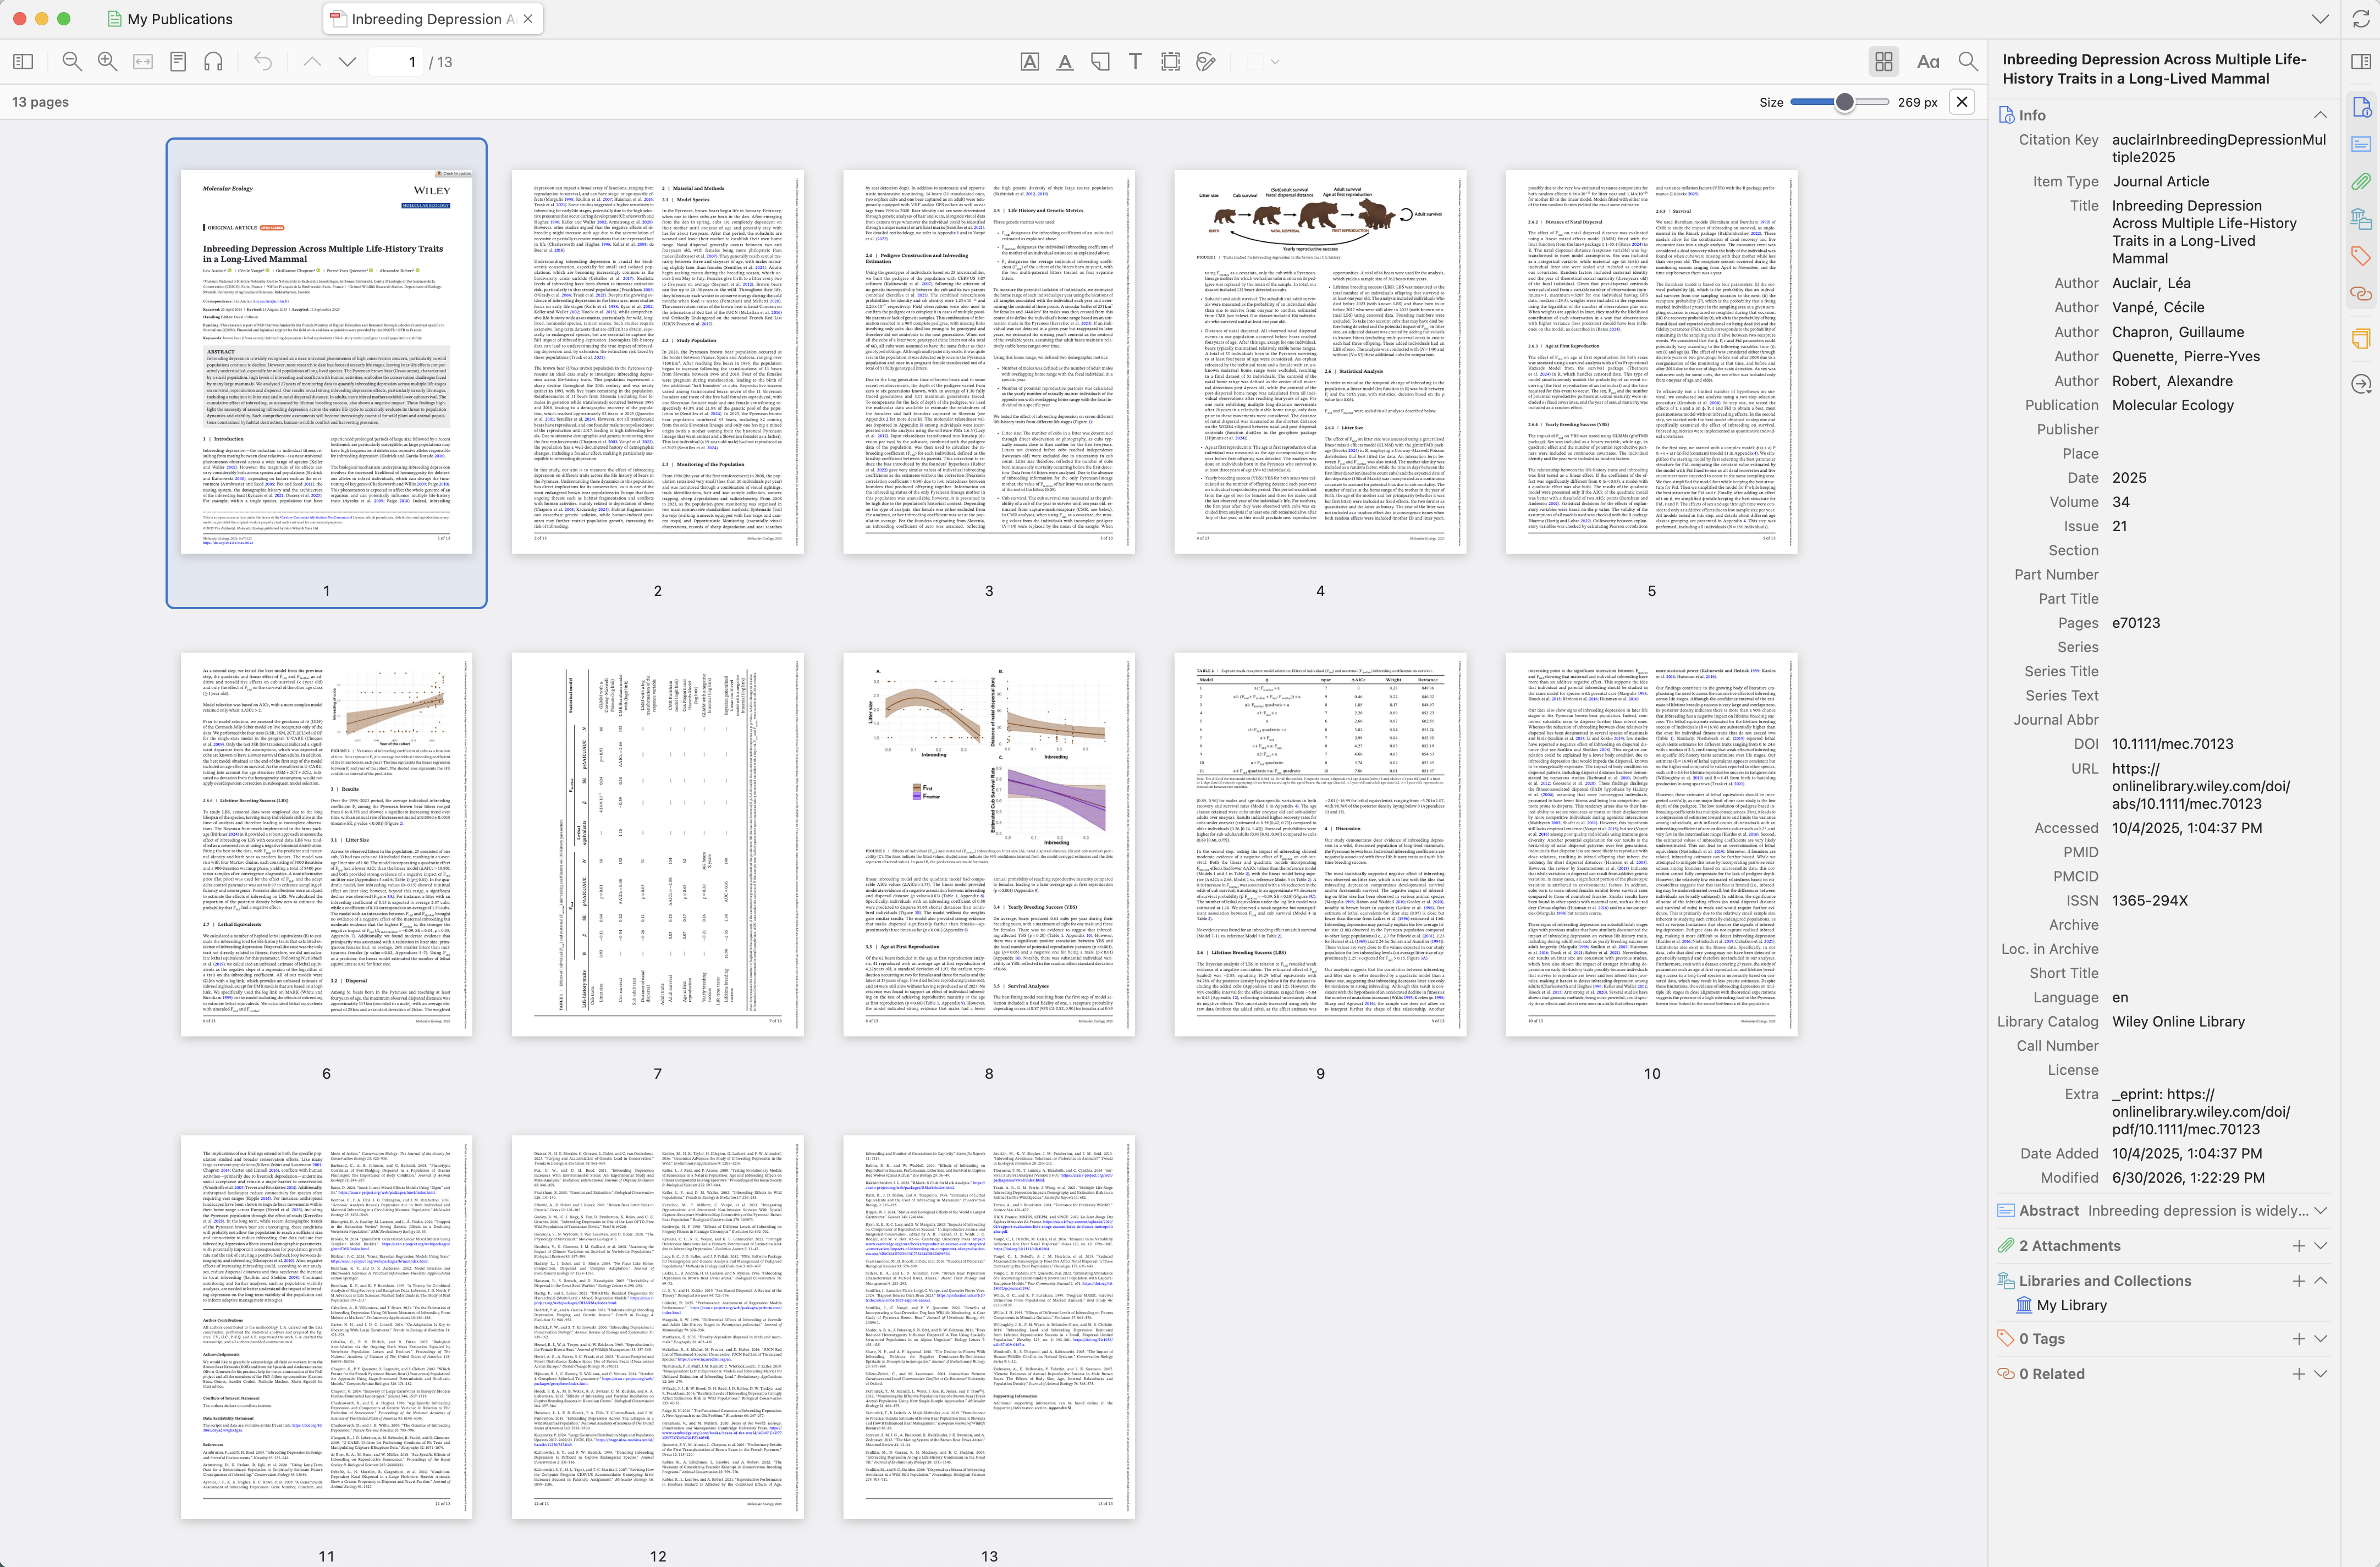
Task: Toggle the right item pane
Action: [x=2361, y=62]
